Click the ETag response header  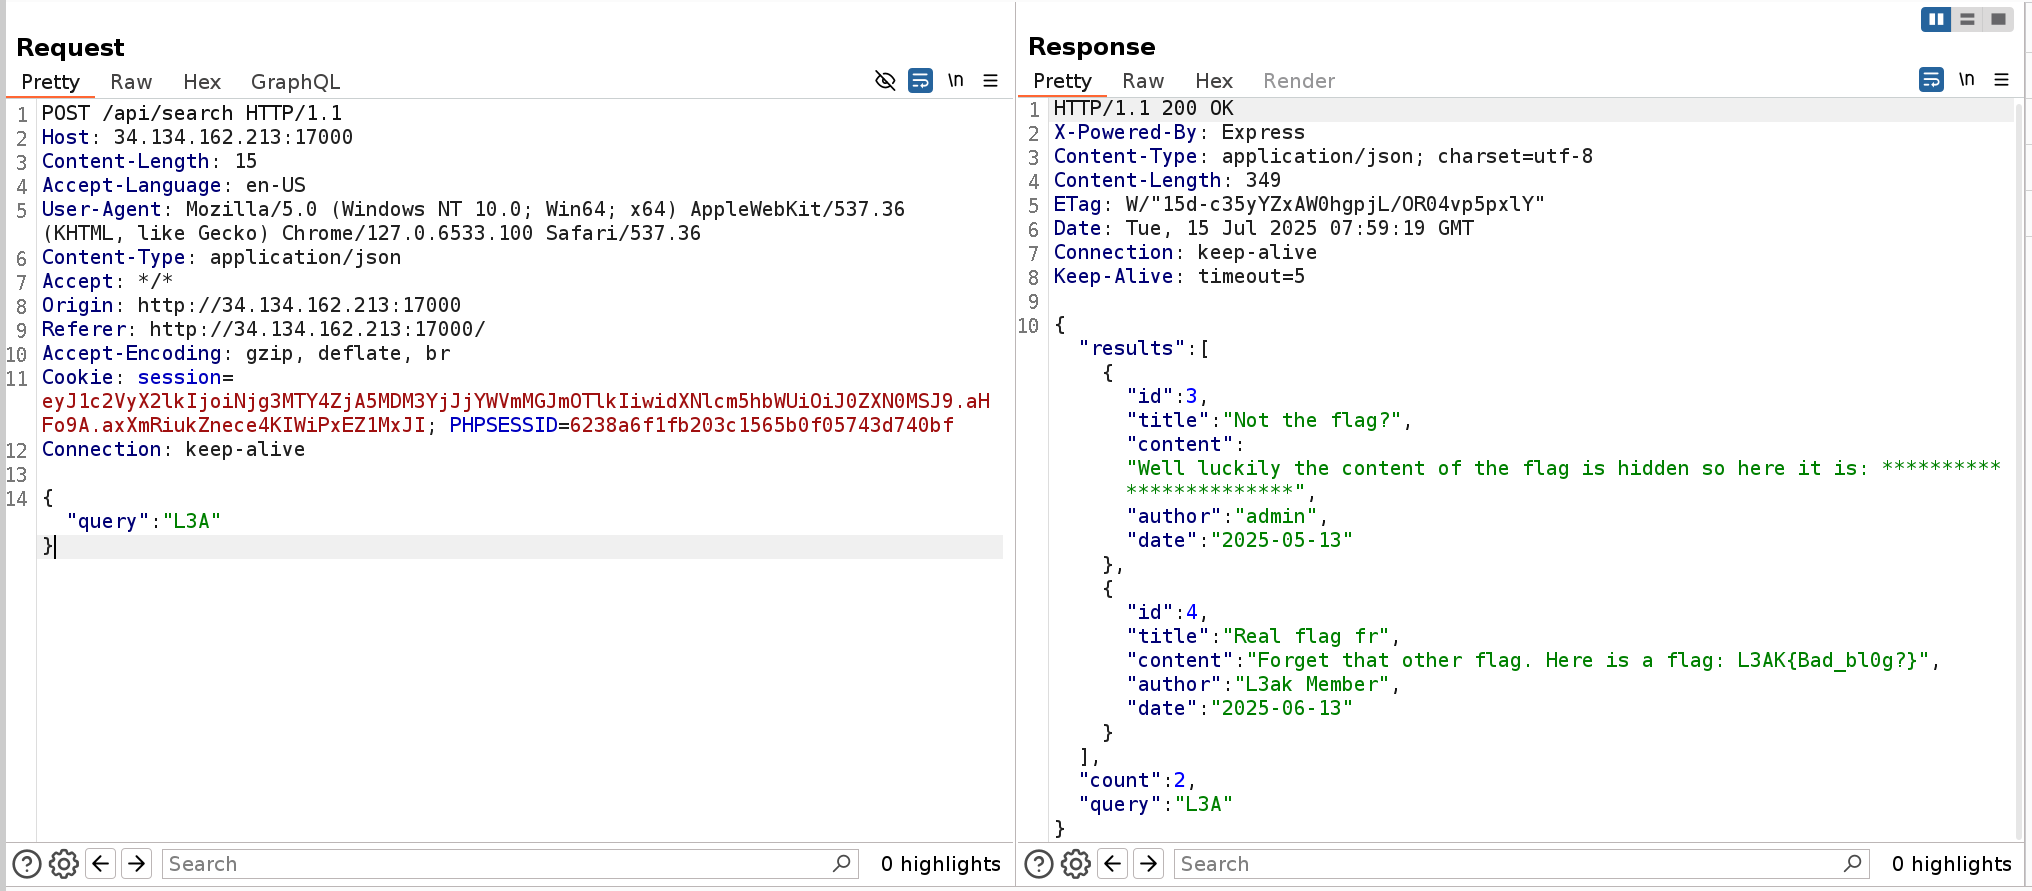point(1299,204)
